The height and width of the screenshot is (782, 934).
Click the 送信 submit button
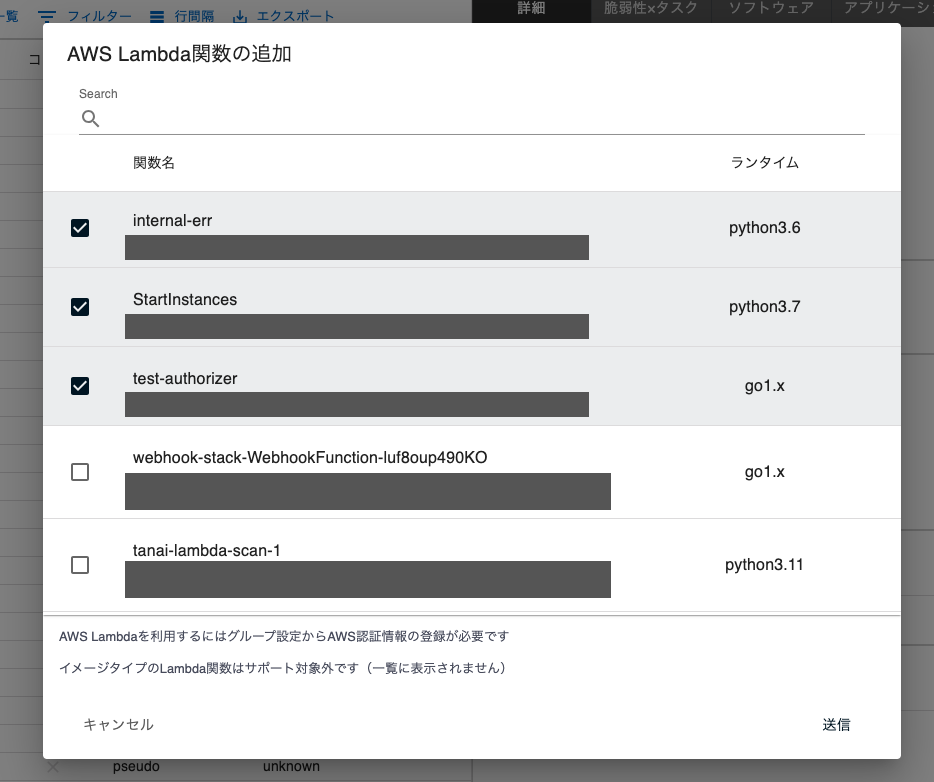click(x=836, y=724)
